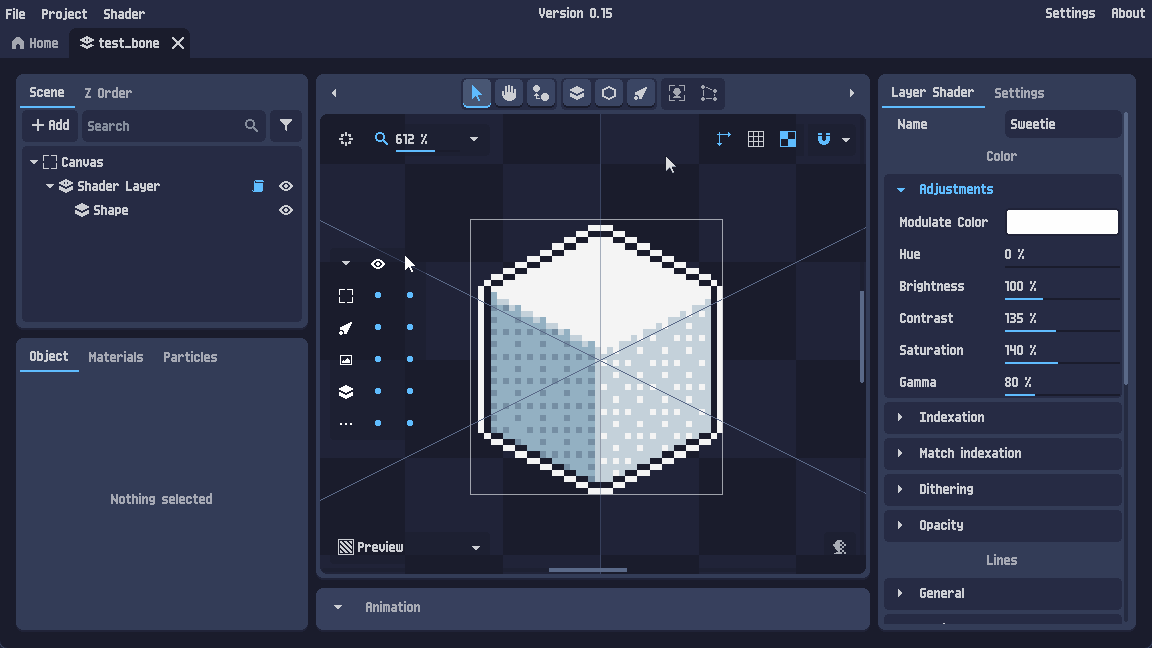Click the Modulate Color white swatch
1152x648 pixels.
1062,221
